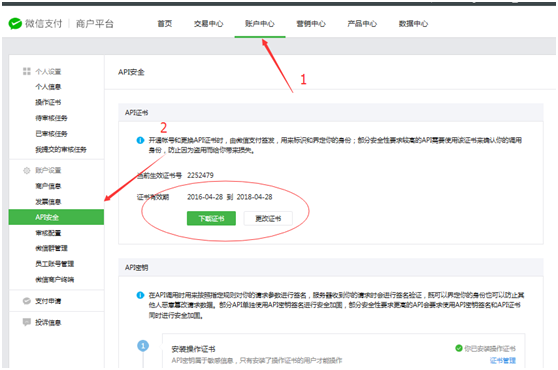This screenshot has width=558, height=370.
Task: Select 员工账号管理 in the sidebar
Action: pyautogui.click(x=54, y=264)
